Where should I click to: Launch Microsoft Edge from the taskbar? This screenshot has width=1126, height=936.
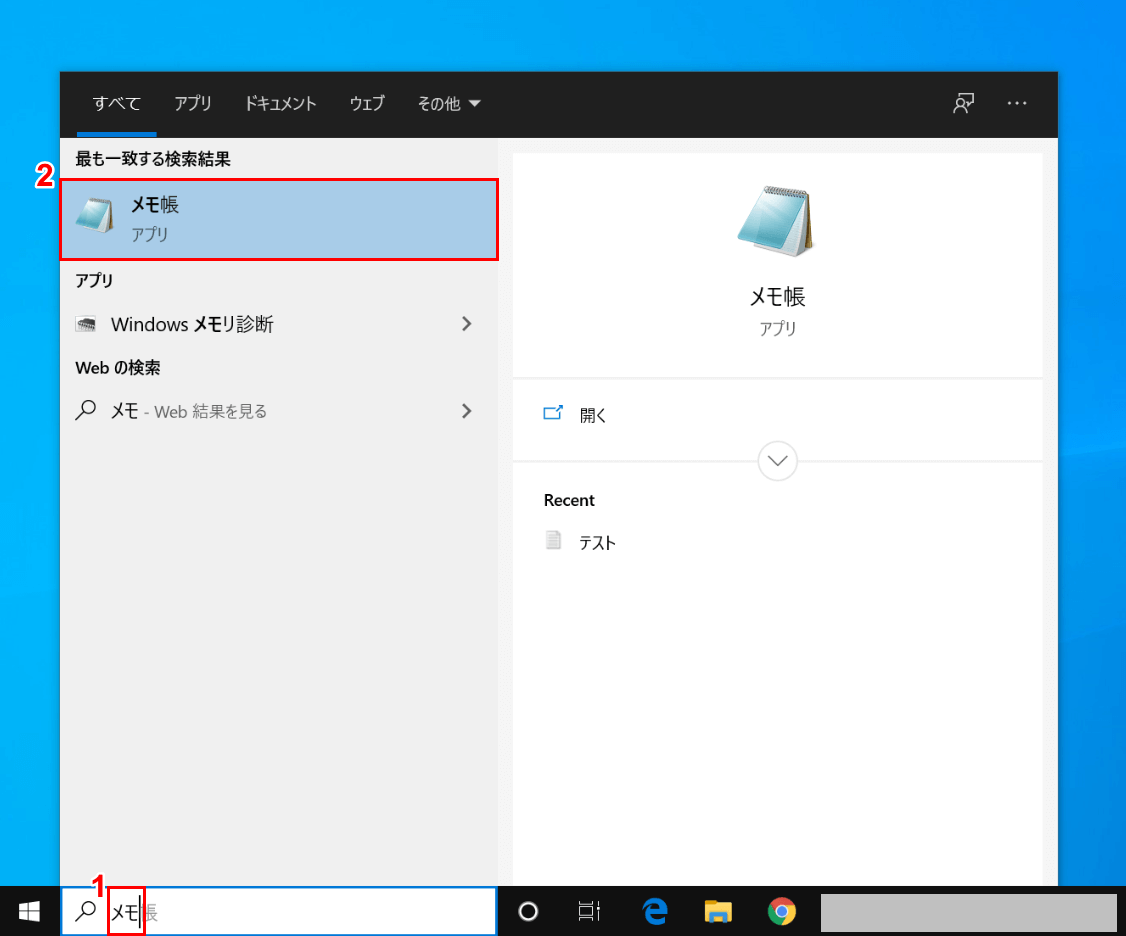tap(654, 912)
